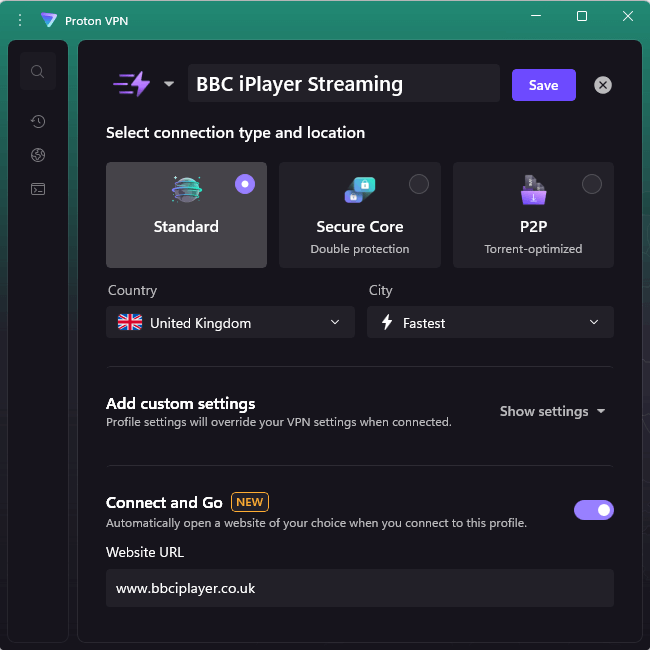Expand Show settings
650x650 pixels.
coord(552,411)
